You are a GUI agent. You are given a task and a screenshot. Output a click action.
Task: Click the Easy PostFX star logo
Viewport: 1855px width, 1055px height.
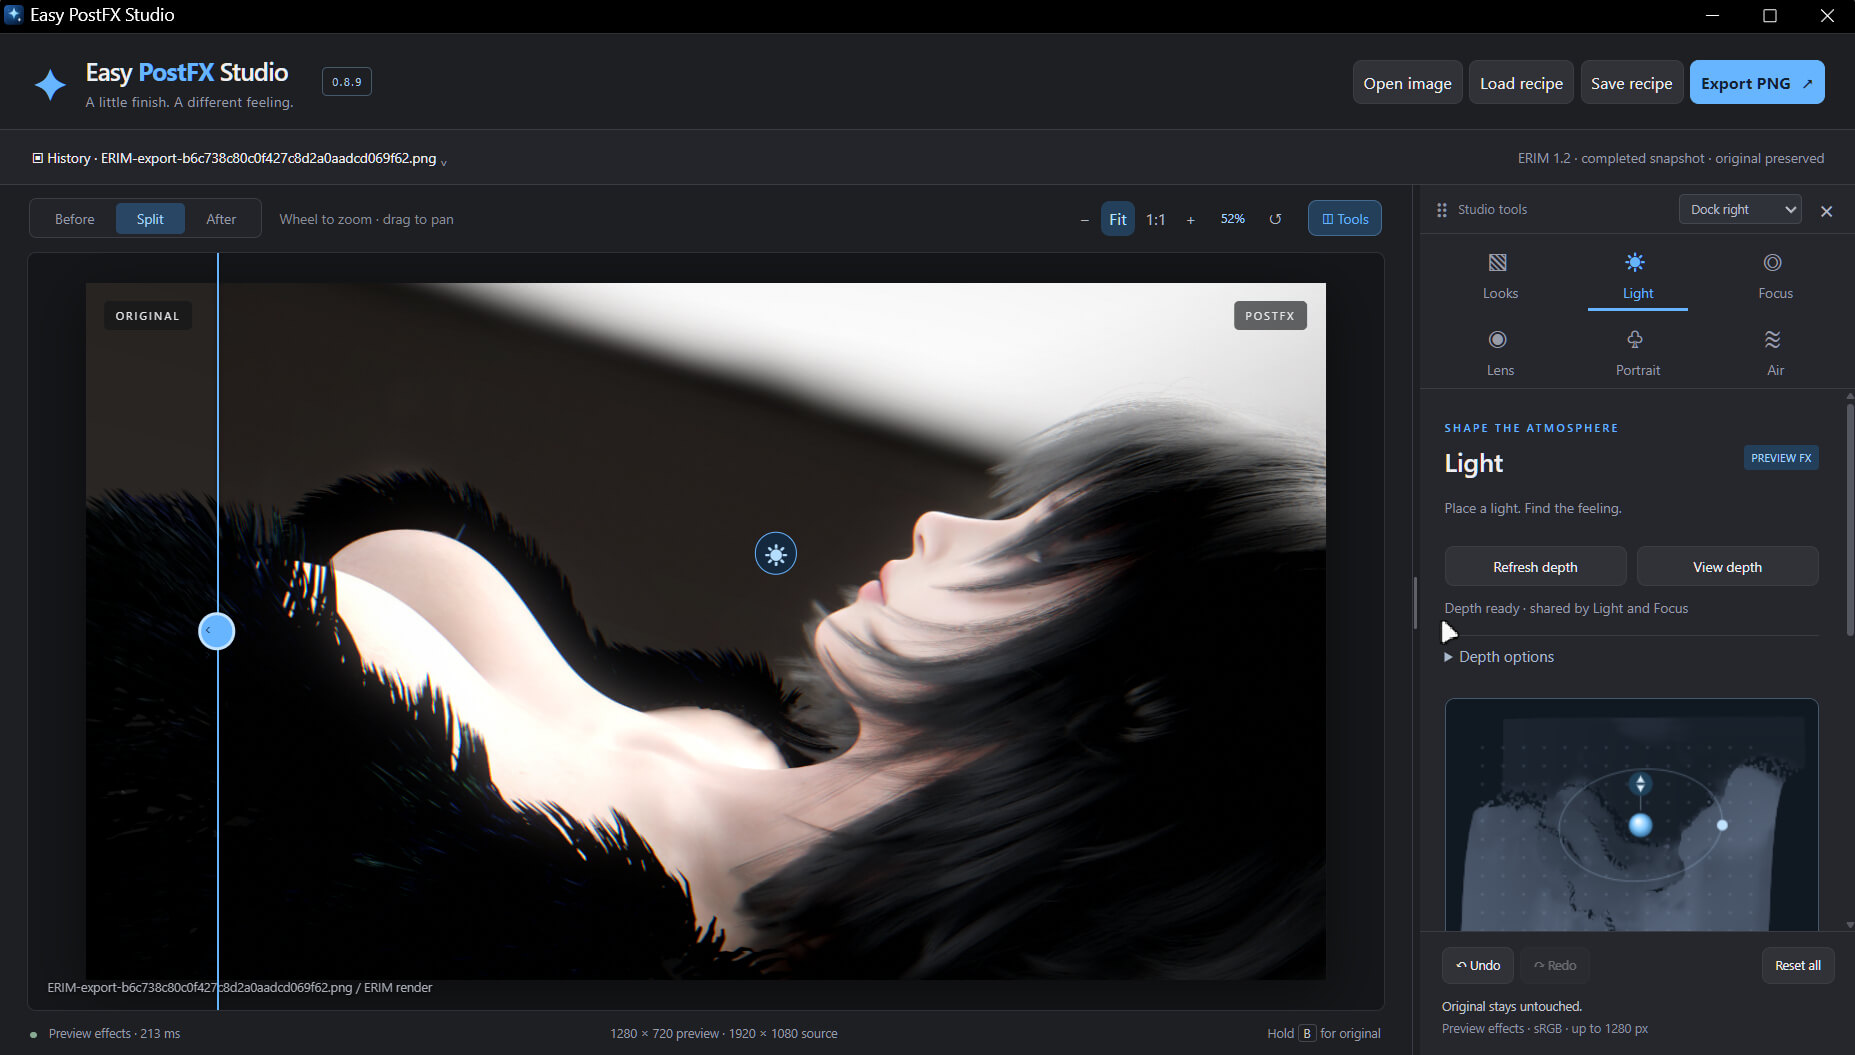[x=50, y=85]
